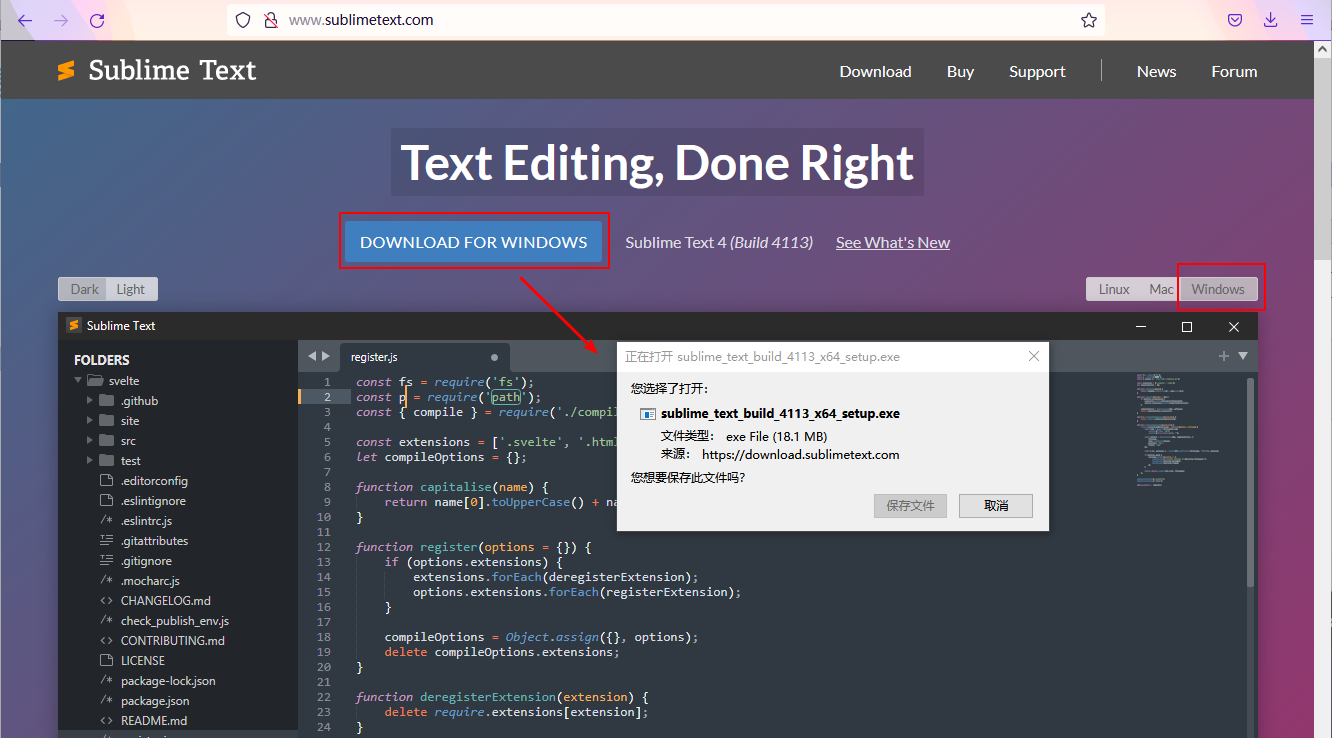Add a new tab with the plus icon
The width and height of the screenshot is (1332, 738).
coord(1223,356)
